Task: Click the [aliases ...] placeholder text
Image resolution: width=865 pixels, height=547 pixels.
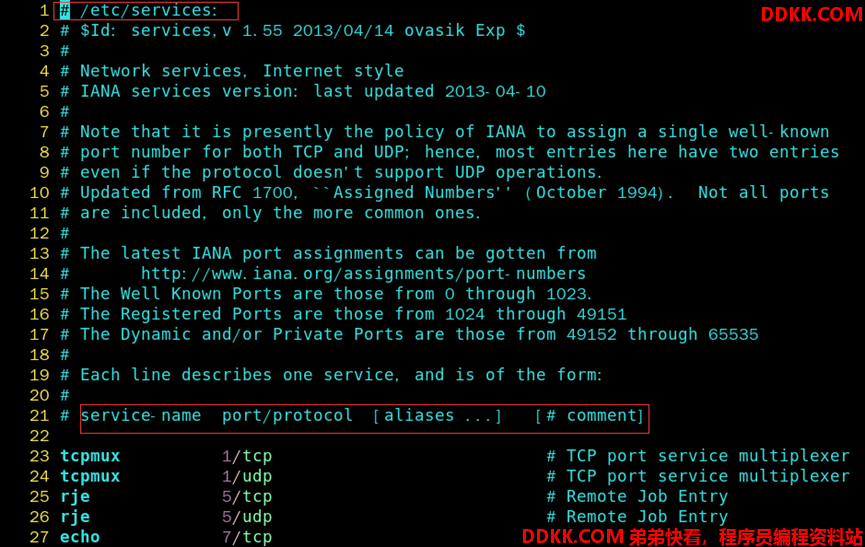Action: tap(437, 415)
